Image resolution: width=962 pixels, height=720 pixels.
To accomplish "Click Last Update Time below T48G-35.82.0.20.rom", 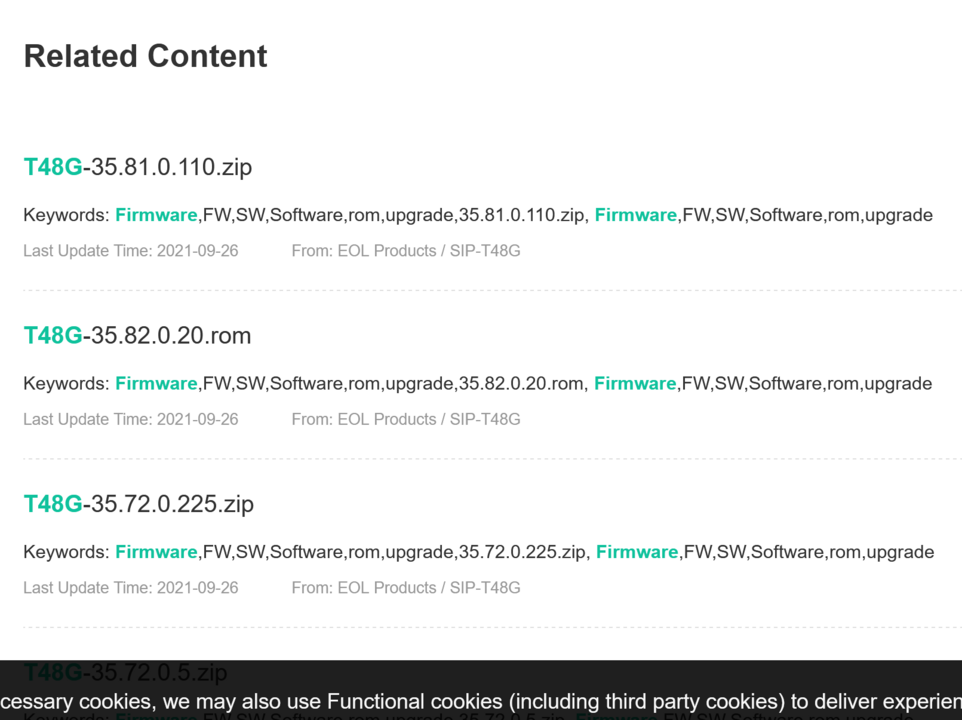I will (131, 419).
